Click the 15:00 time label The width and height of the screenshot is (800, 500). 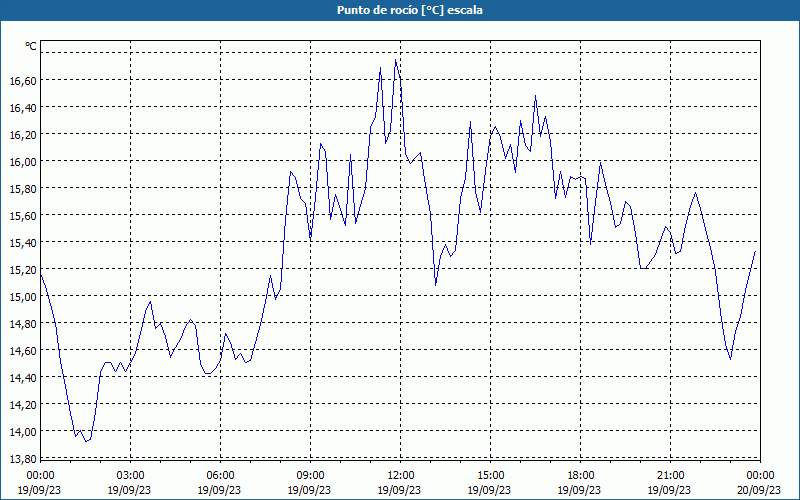click(x=490, y=476)
